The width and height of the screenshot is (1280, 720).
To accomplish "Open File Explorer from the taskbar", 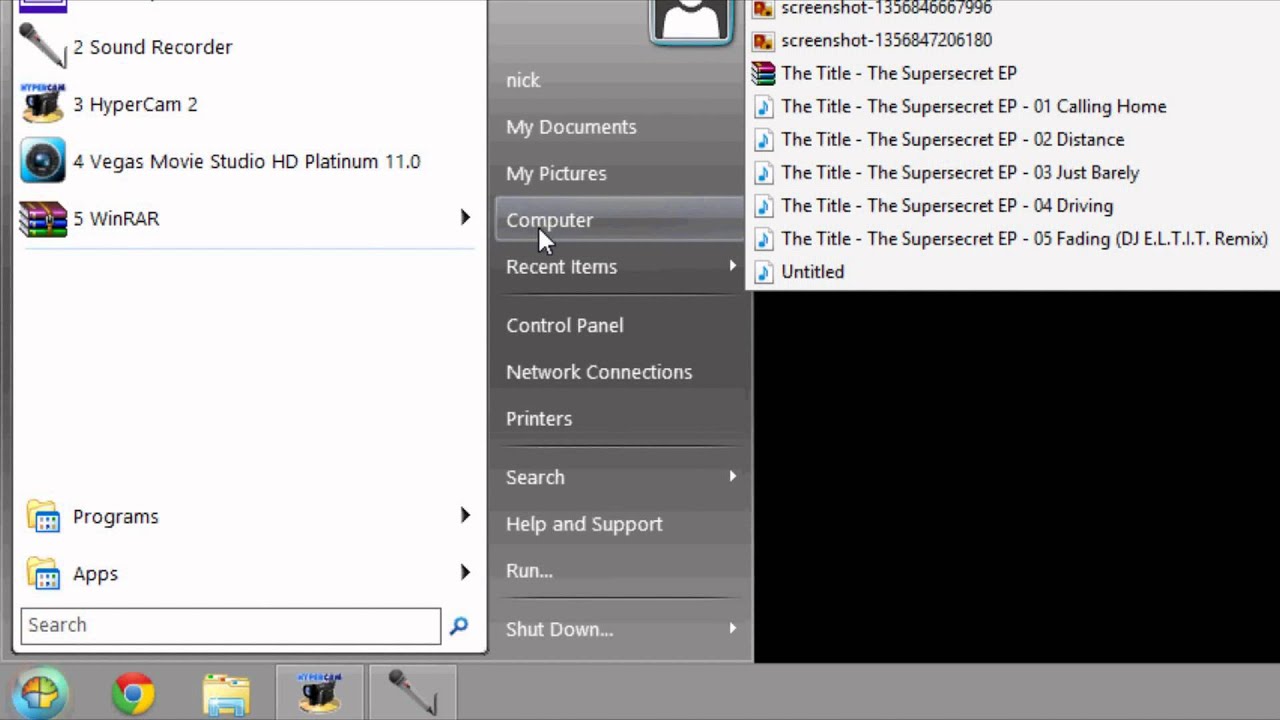I will click(226, 694).
